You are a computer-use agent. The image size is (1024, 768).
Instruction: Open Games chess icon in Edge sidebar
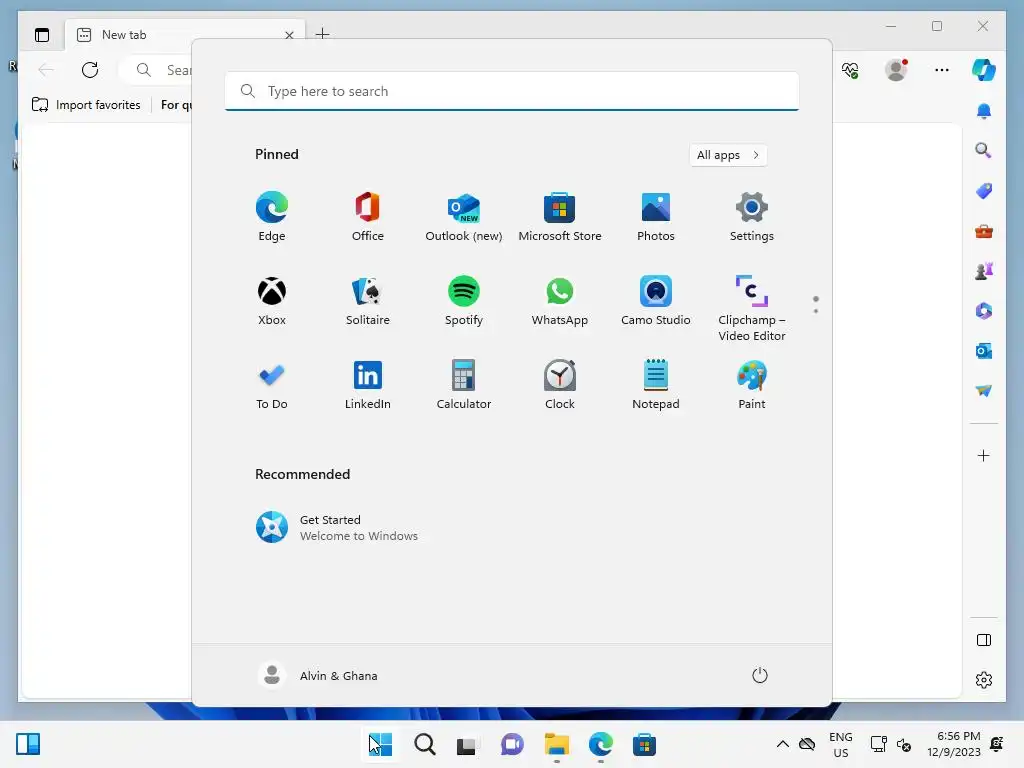click(984, 271)
